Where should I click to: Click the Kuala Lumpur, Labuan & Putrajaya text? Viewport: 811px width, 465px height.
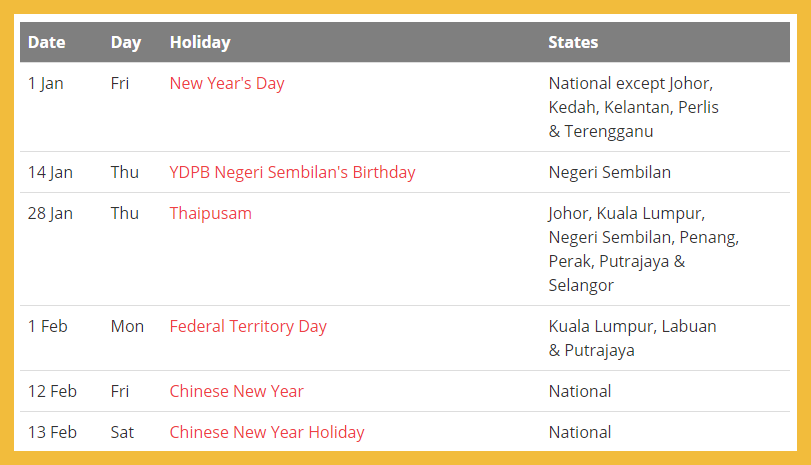coord(632,338)
